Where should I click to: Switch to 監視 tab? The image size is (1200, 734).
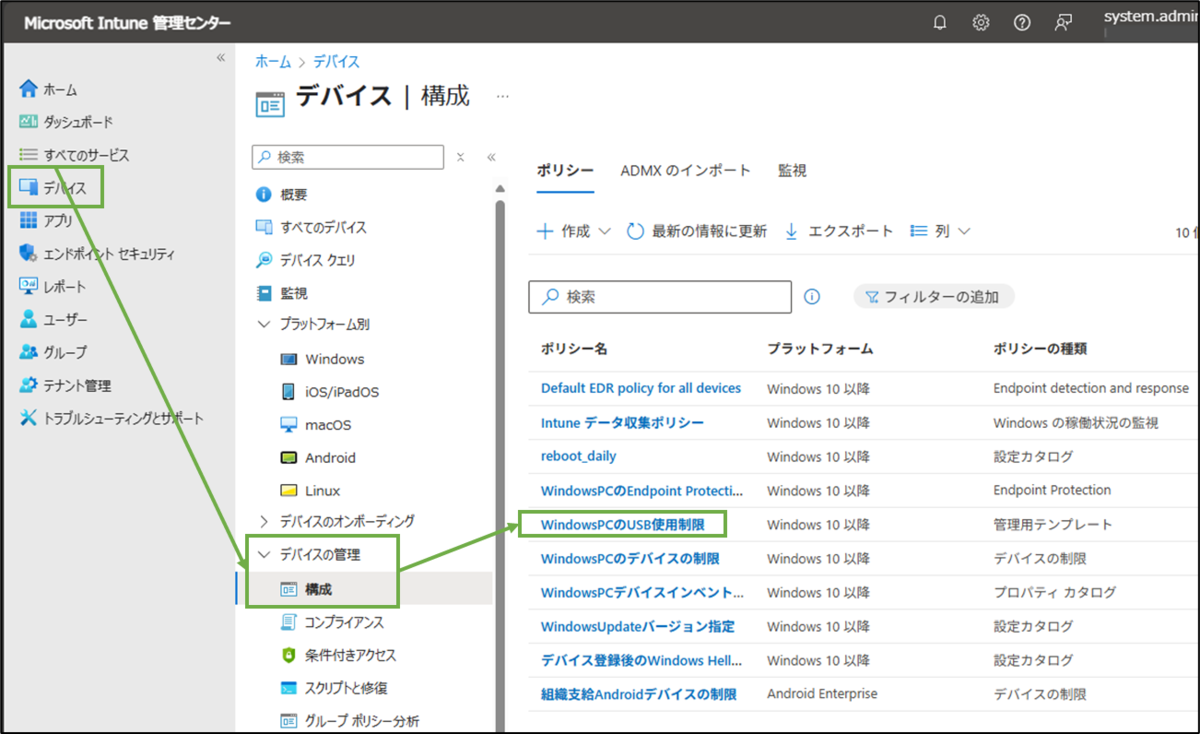pyautogui.click(x=792, y=171)
